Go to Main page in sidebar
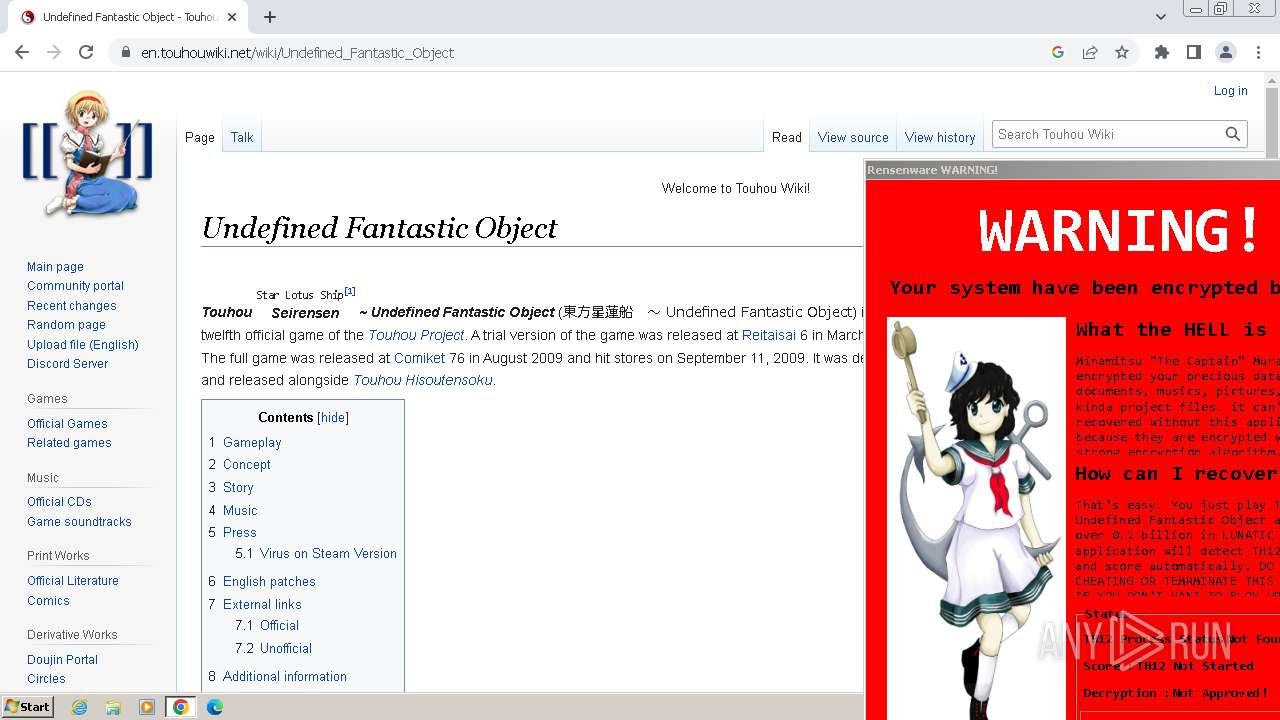Screen dimensions: 1280x720 pyautogui.click(x=55, y=267)
